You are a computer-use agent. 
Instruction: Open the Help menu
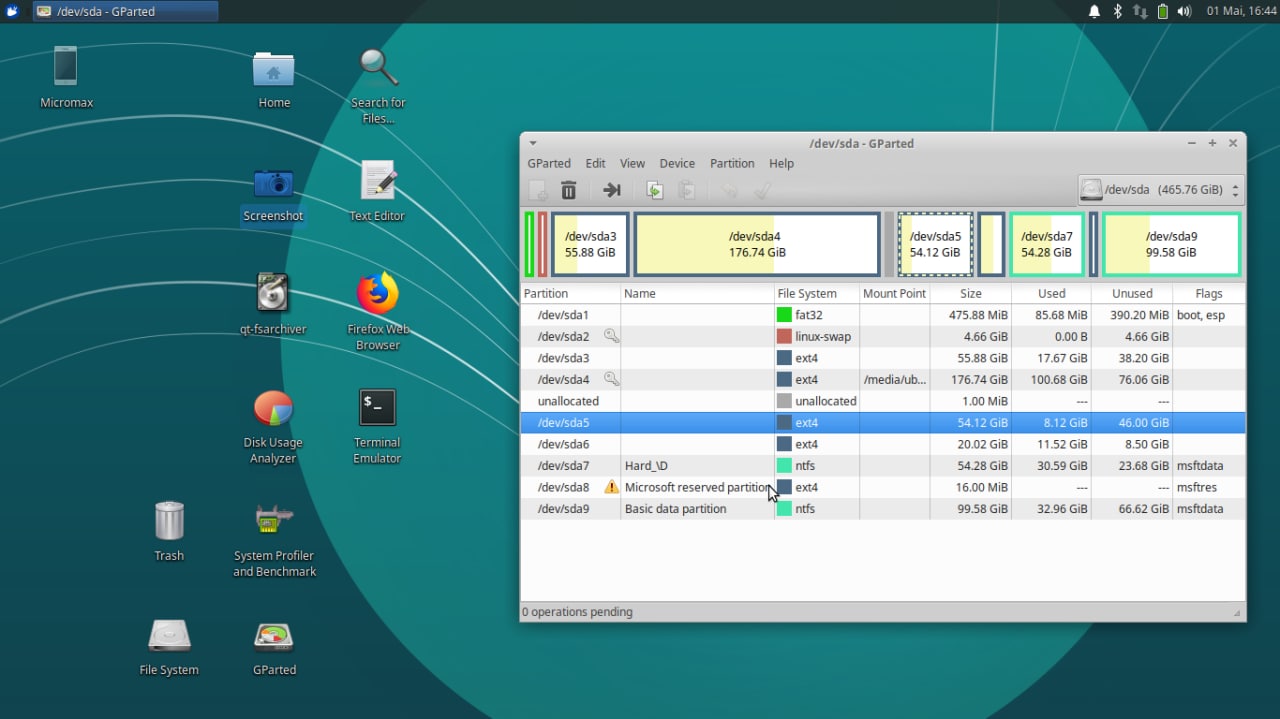click(x=781, y=163)
